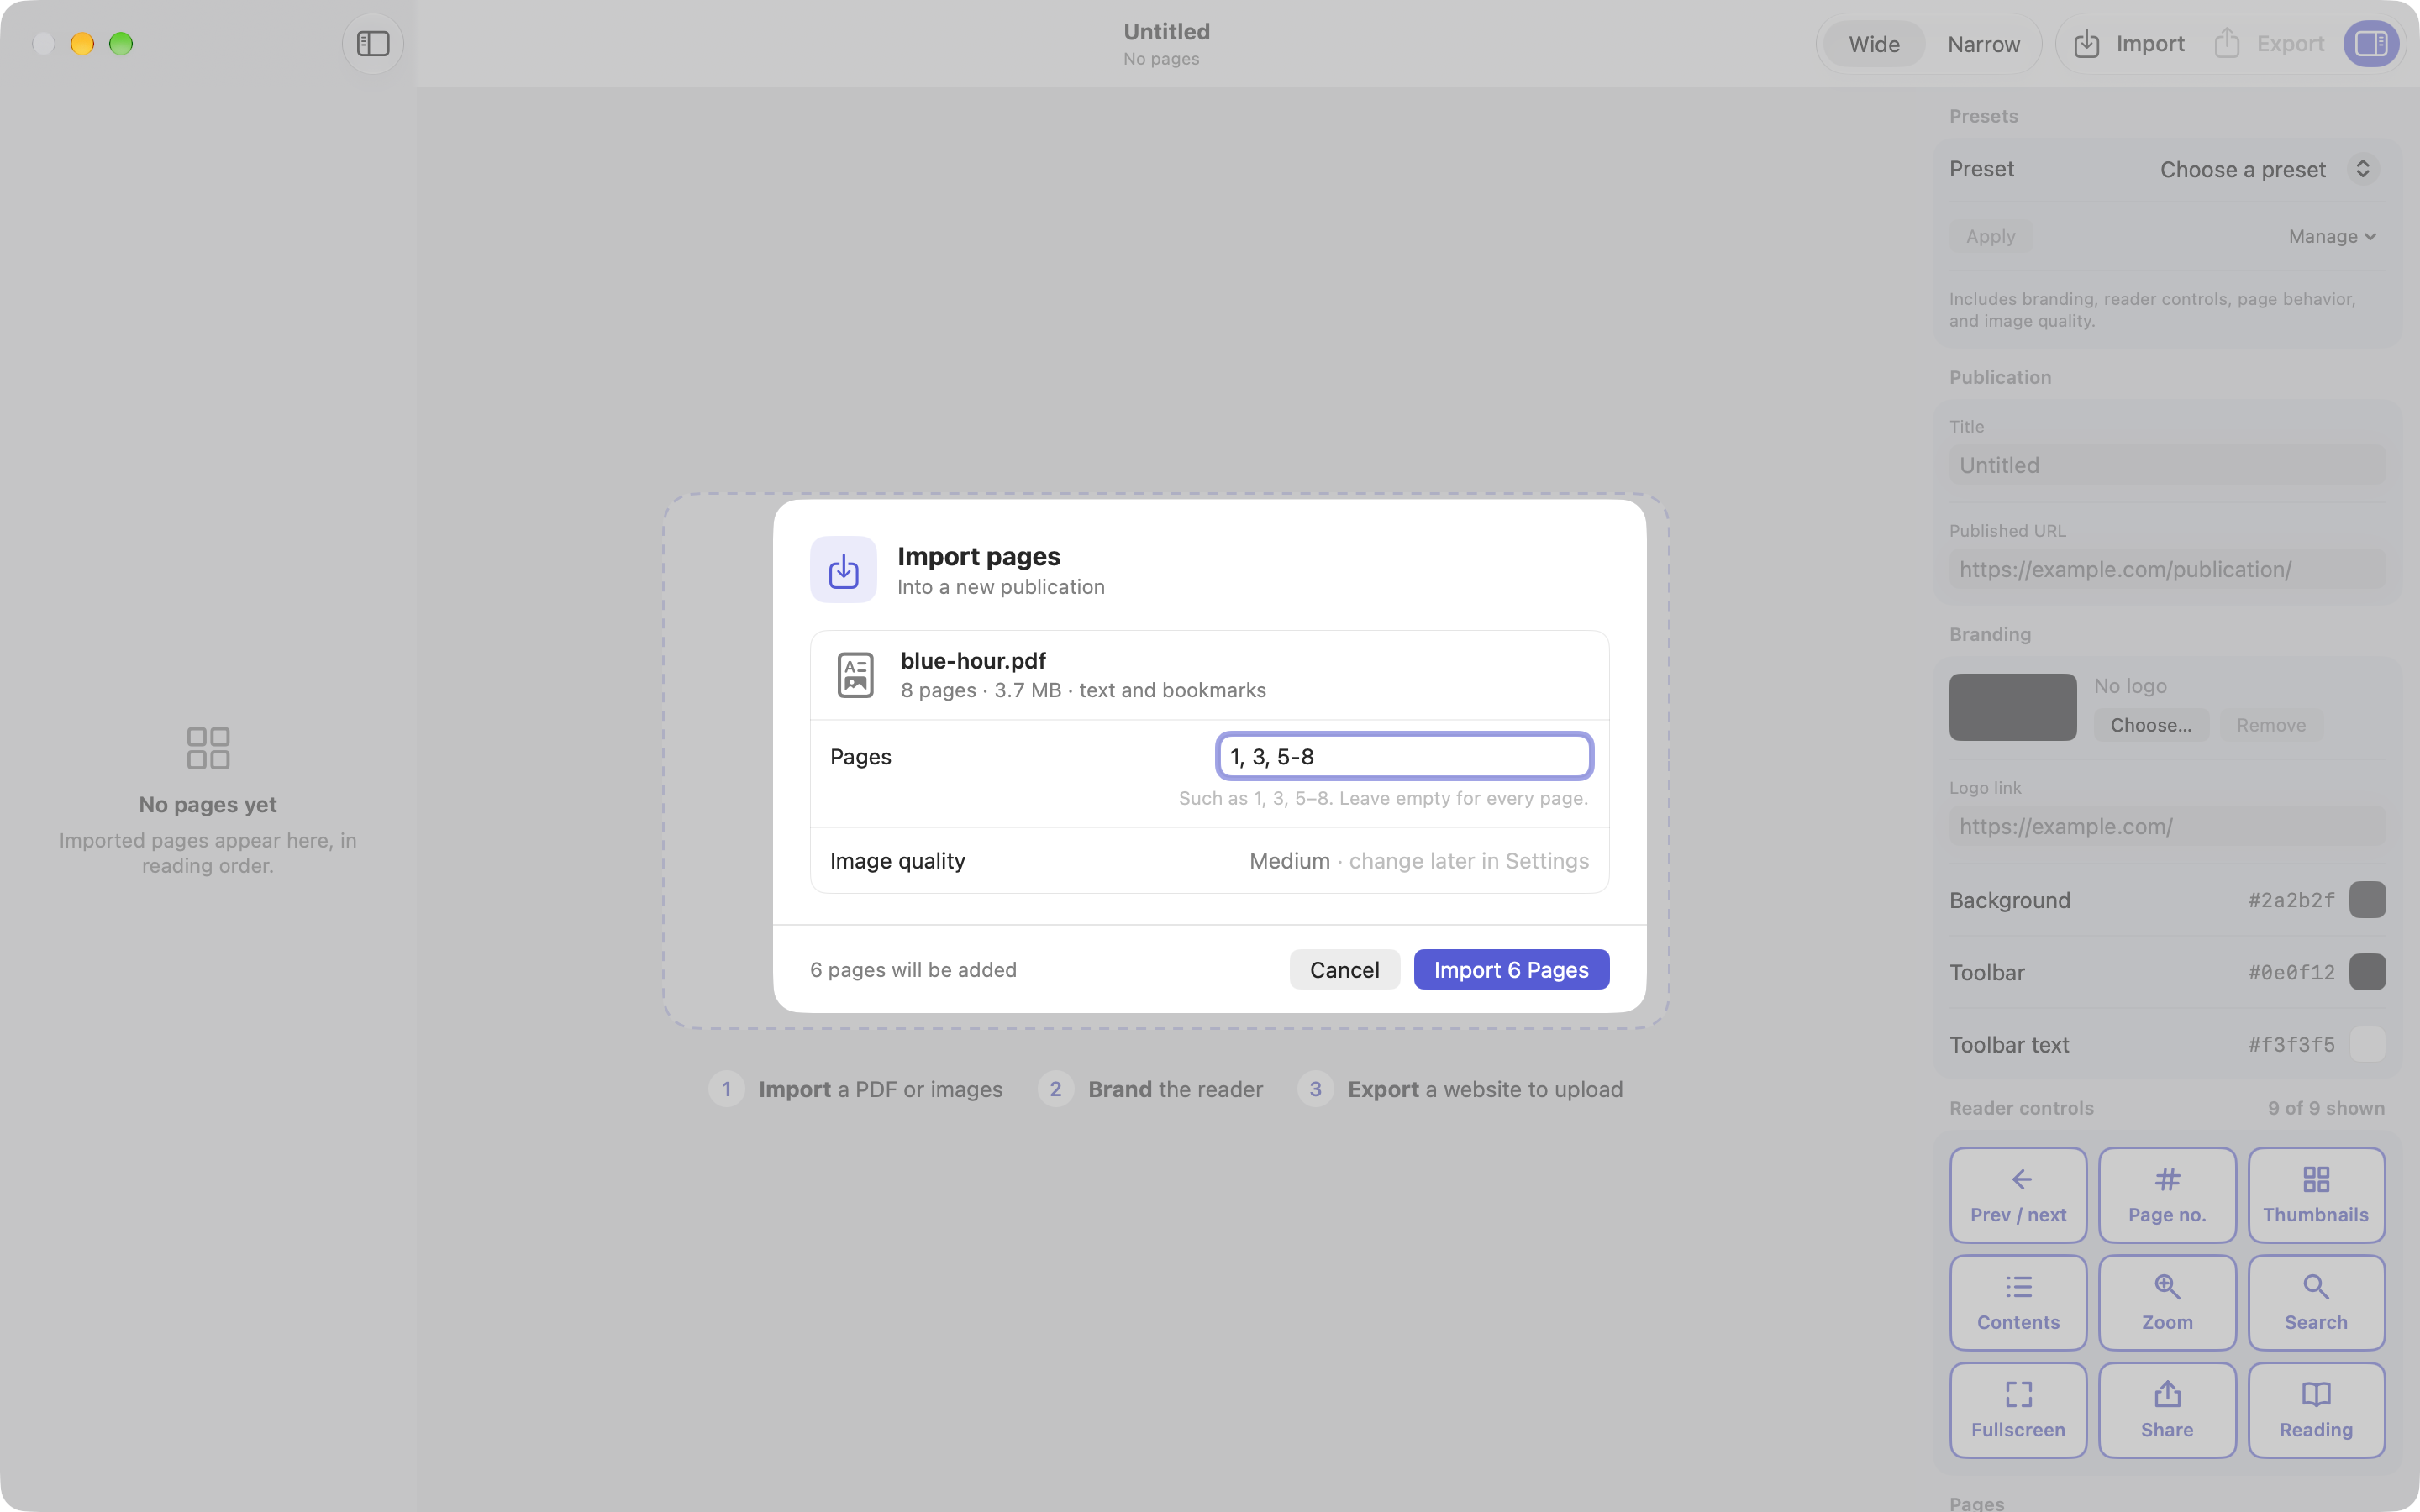
Task: Toggle the Prev / next reader control
Action: coord(2018,1195)
